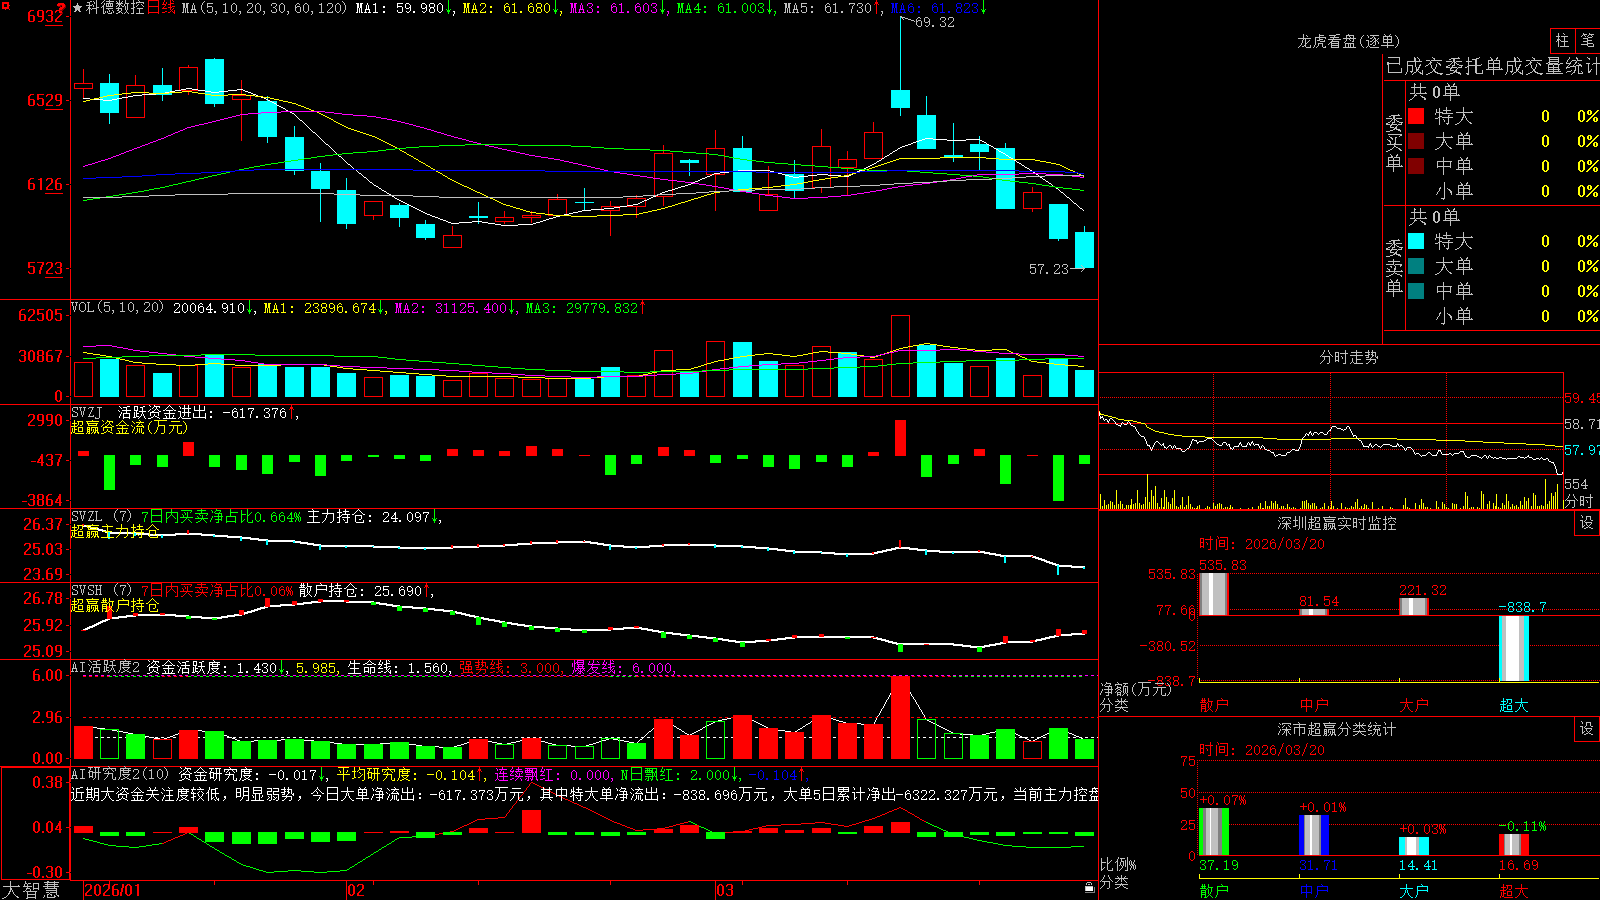Click the 散户 bar showing 535.83
The height and width of the screenshot is (900, 1600).
1214,594
